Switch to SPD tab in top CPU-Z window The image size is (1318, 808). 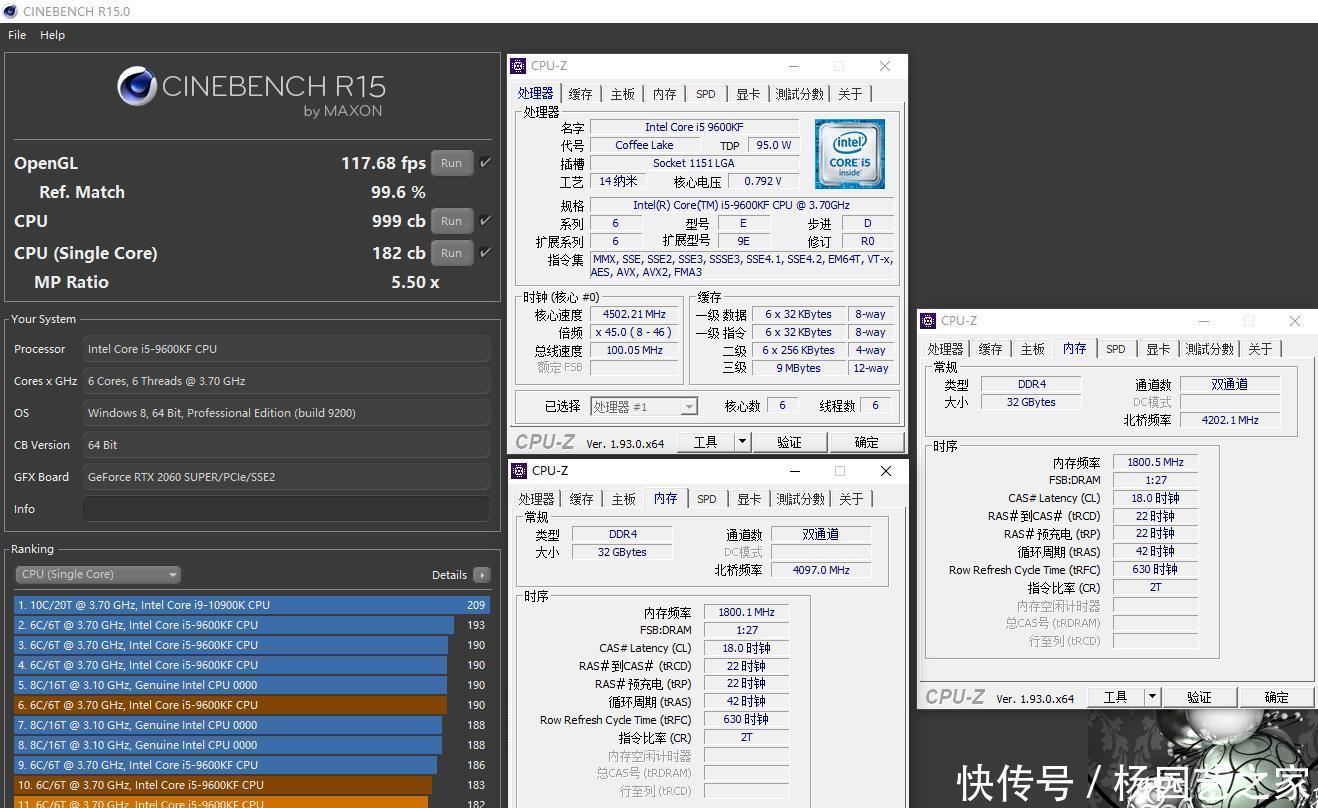pos(706,94)
